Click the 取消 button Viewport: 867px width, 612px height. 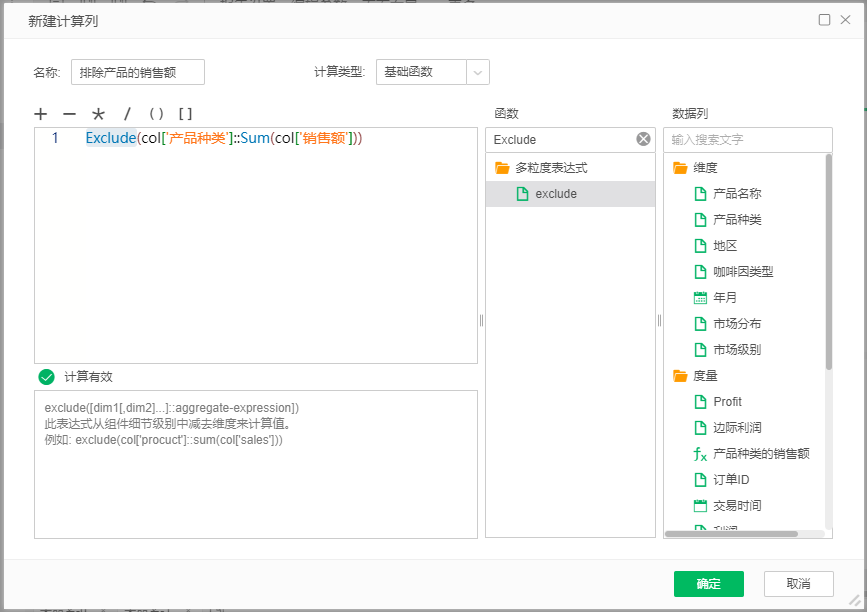(798, 584)
